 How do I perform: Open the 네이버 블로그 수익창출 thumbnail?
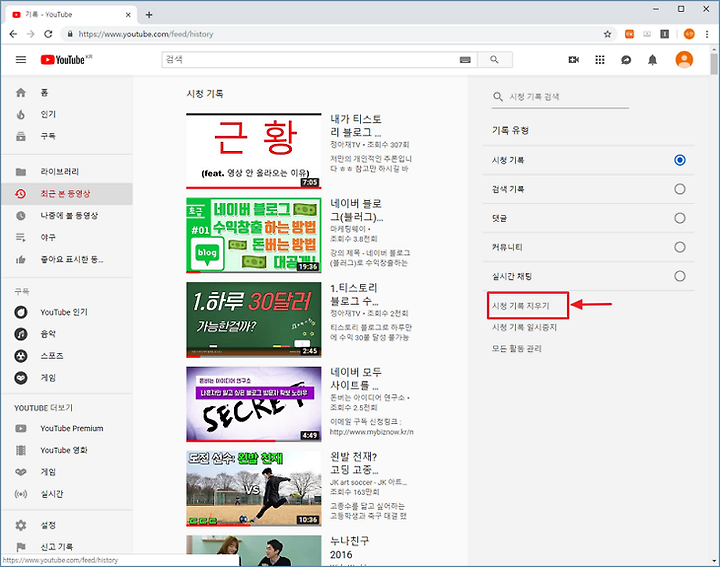(x=253, y=235)
